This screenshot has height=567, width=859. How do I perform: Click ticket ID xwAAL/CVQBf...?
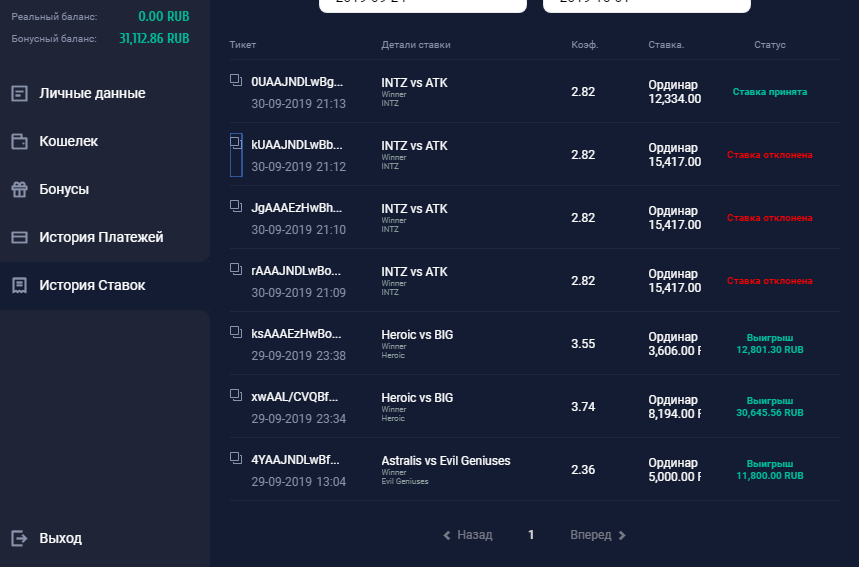point(295,397)
